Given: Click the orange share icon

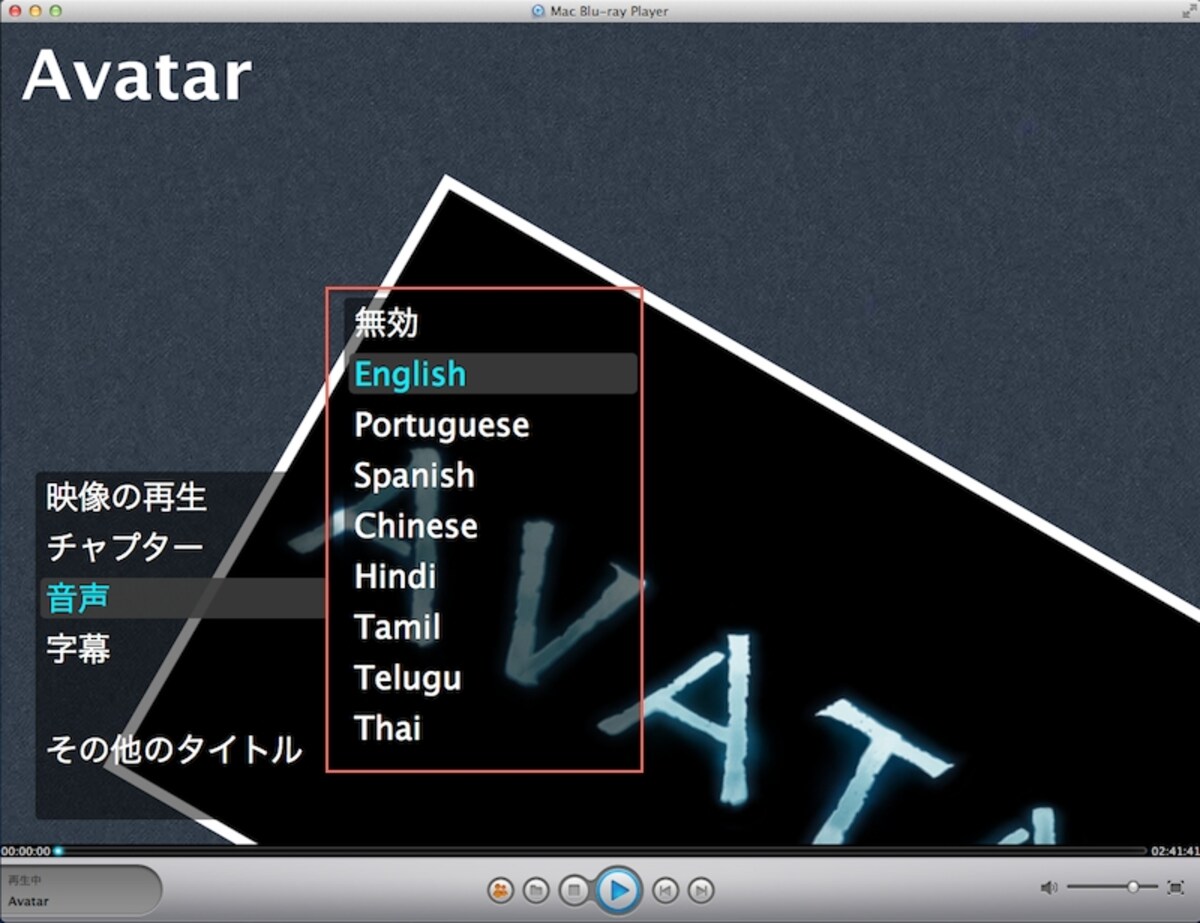Looking at the screenshot, I should click(x=500, y=889).
